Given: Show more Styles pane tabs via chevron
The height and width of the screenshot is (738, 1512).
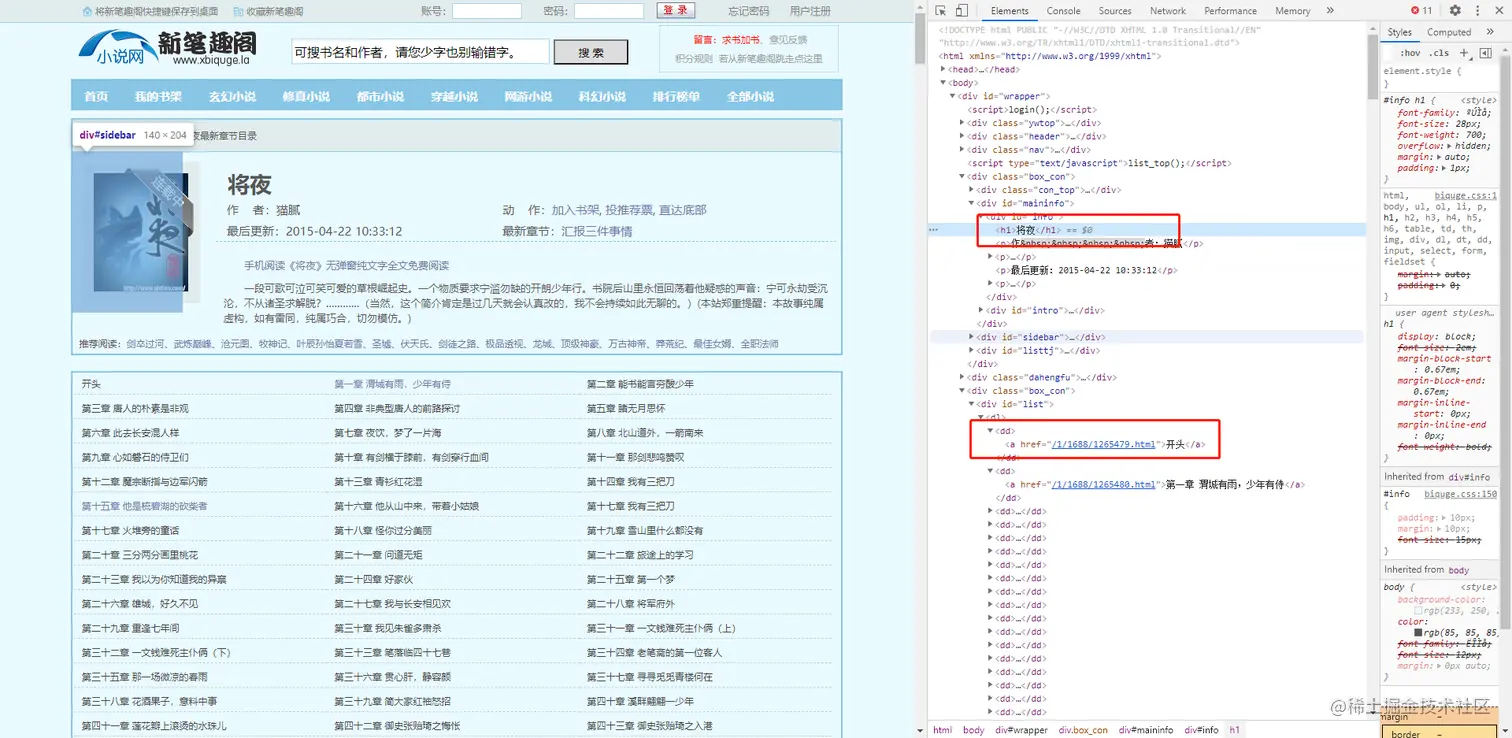Looking at the screenshot, I should pyautogui.click(x=1488, y=32).
